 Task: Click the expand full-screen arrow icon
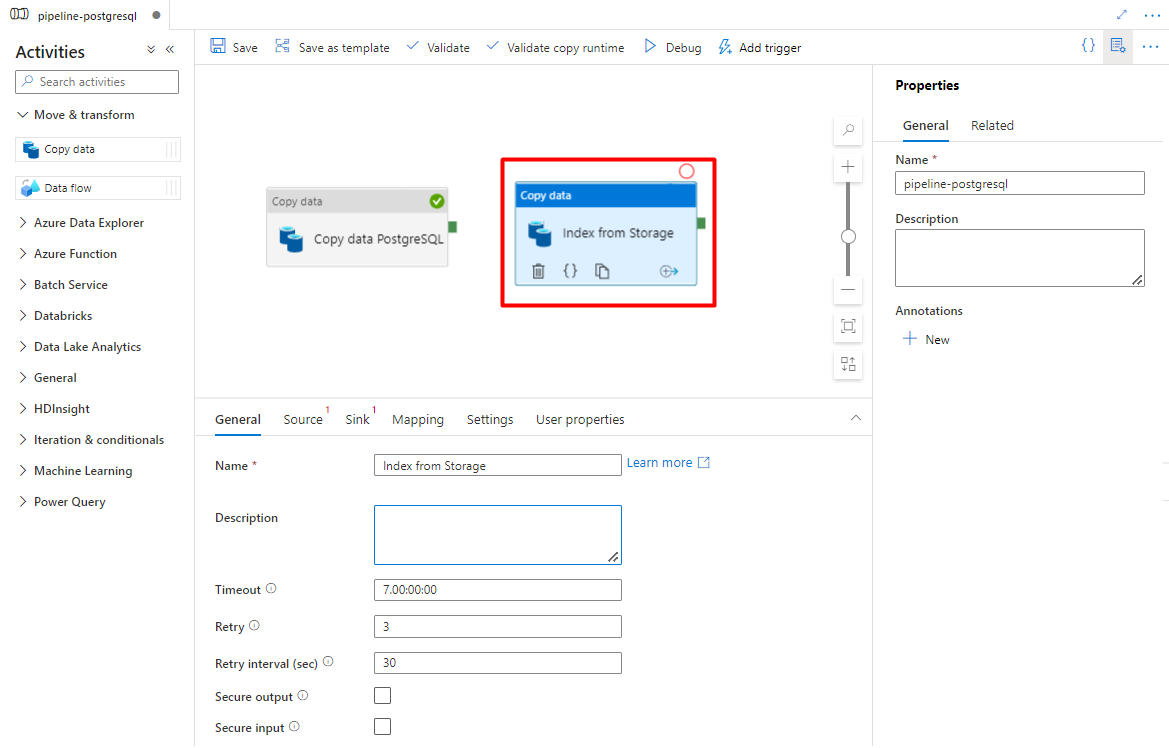pyautogui.click(x=1121, y=14)
